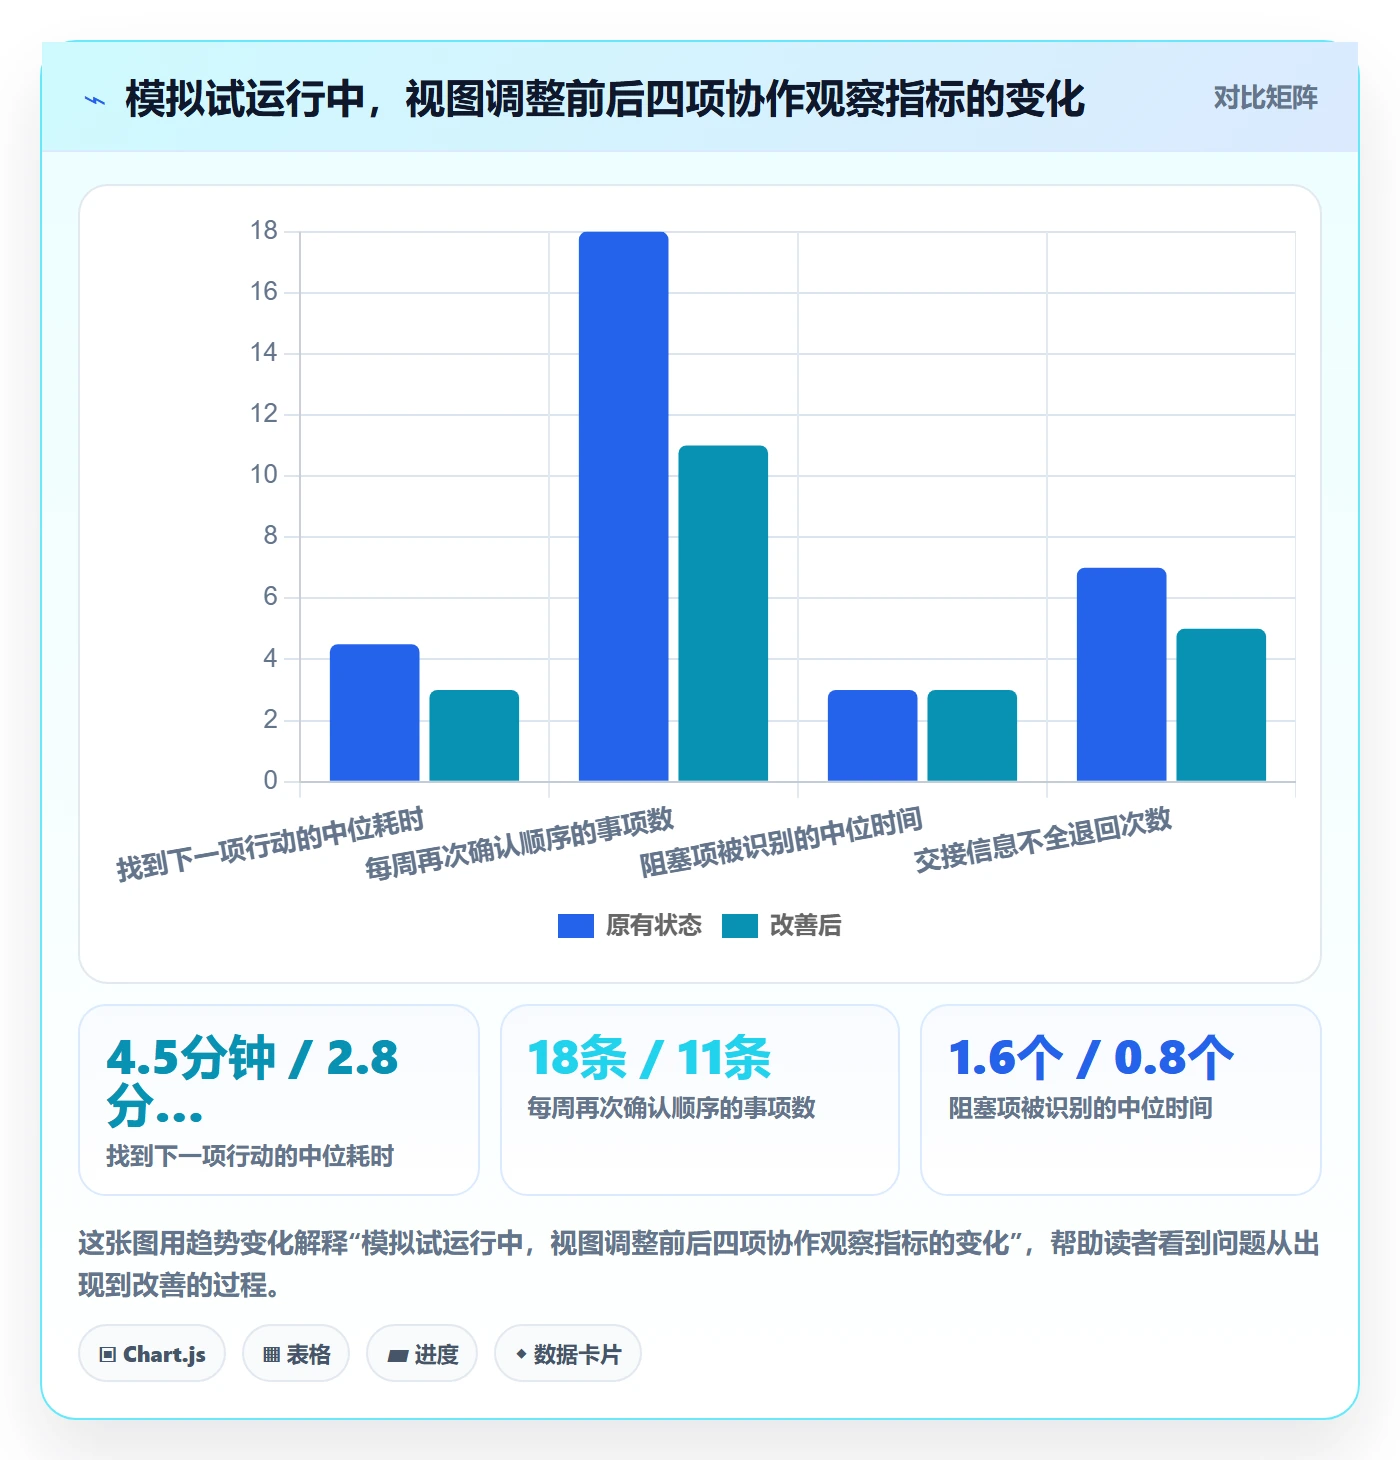Click axis label 交接信息不全退回次数
This screenshot has height=1460, width=1400.
(1043, 840)
